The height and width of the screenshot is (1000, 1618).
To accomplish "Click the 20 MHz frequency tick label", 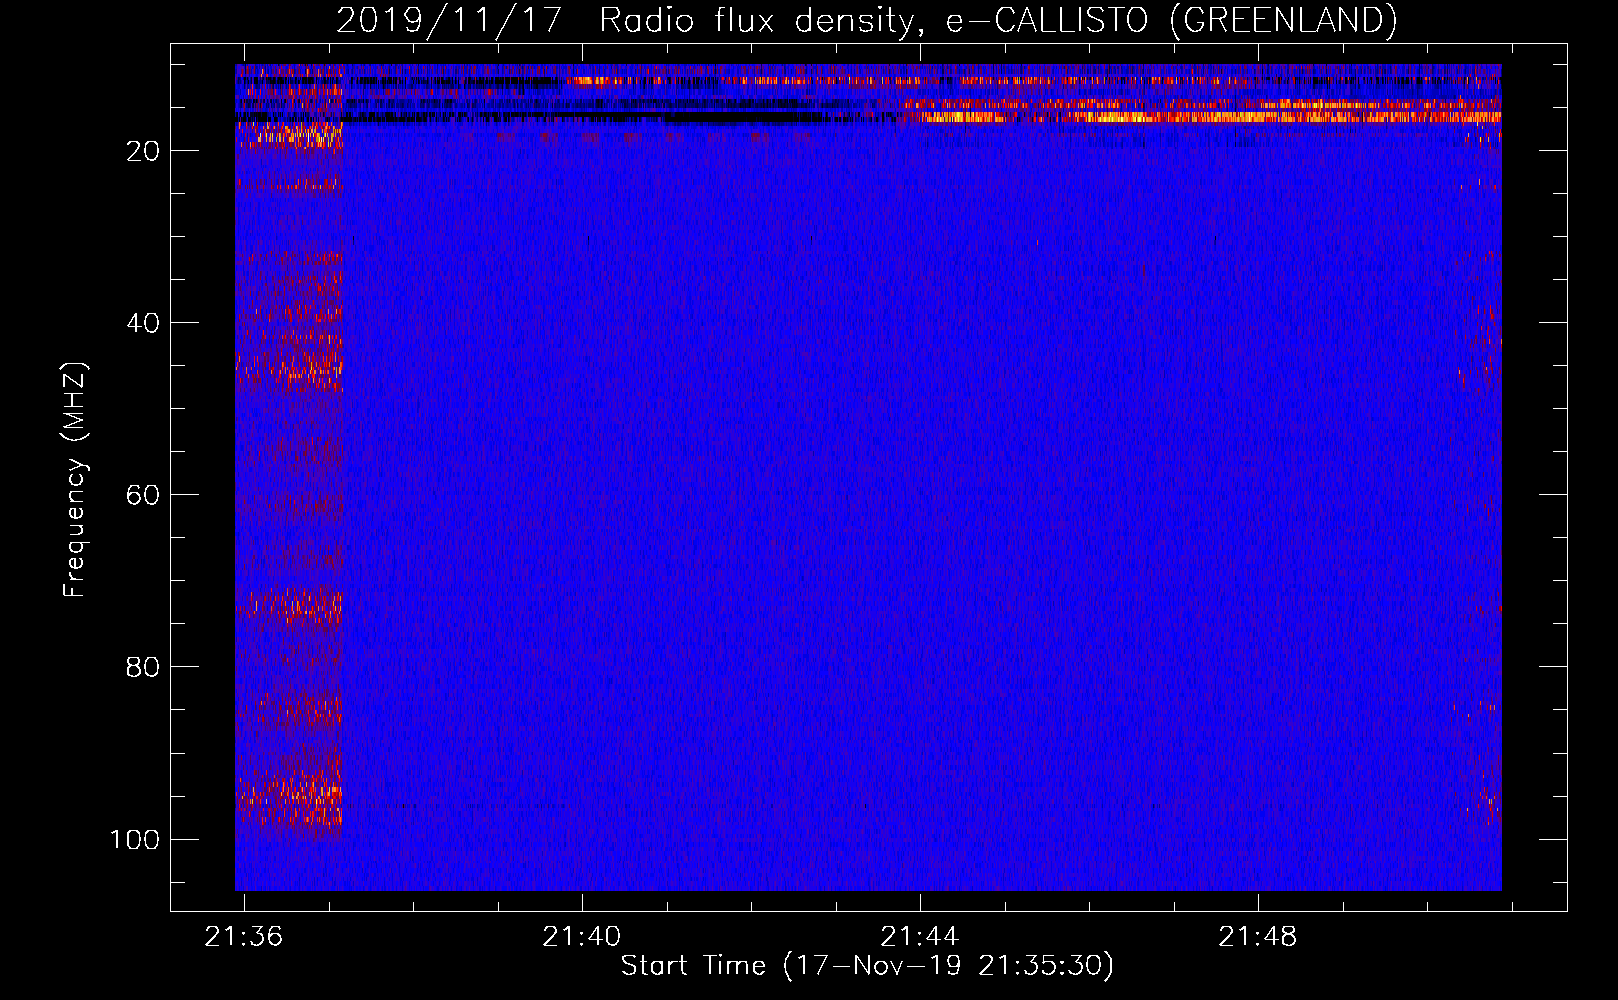I will coord(143,151).
